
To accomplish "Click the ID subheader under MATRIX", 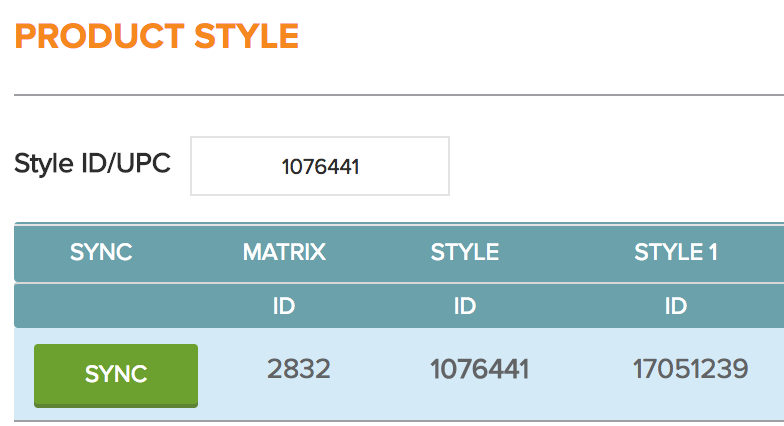I will click(284, 306).
